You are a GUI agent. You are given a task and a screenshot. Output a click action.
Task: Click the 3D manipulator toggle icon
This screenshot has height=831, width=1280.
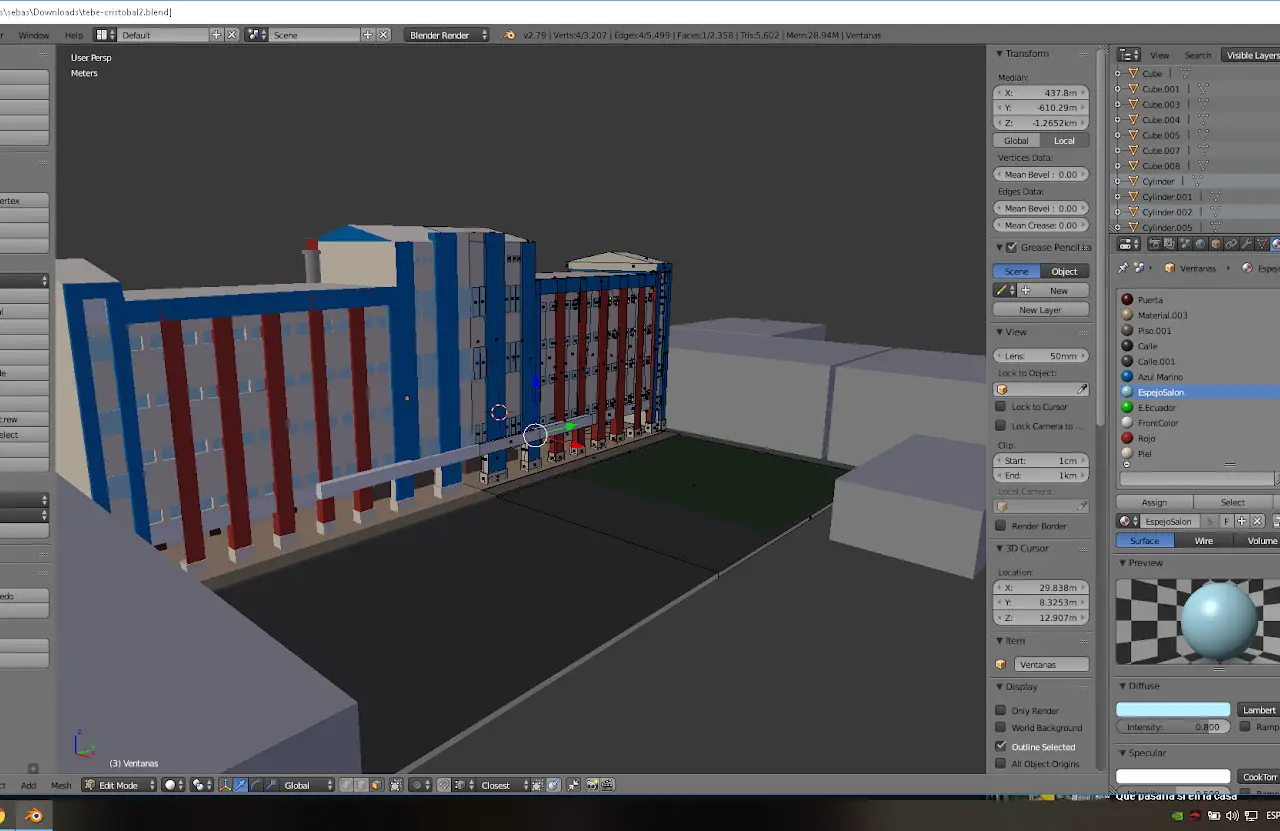coord(225,785)
